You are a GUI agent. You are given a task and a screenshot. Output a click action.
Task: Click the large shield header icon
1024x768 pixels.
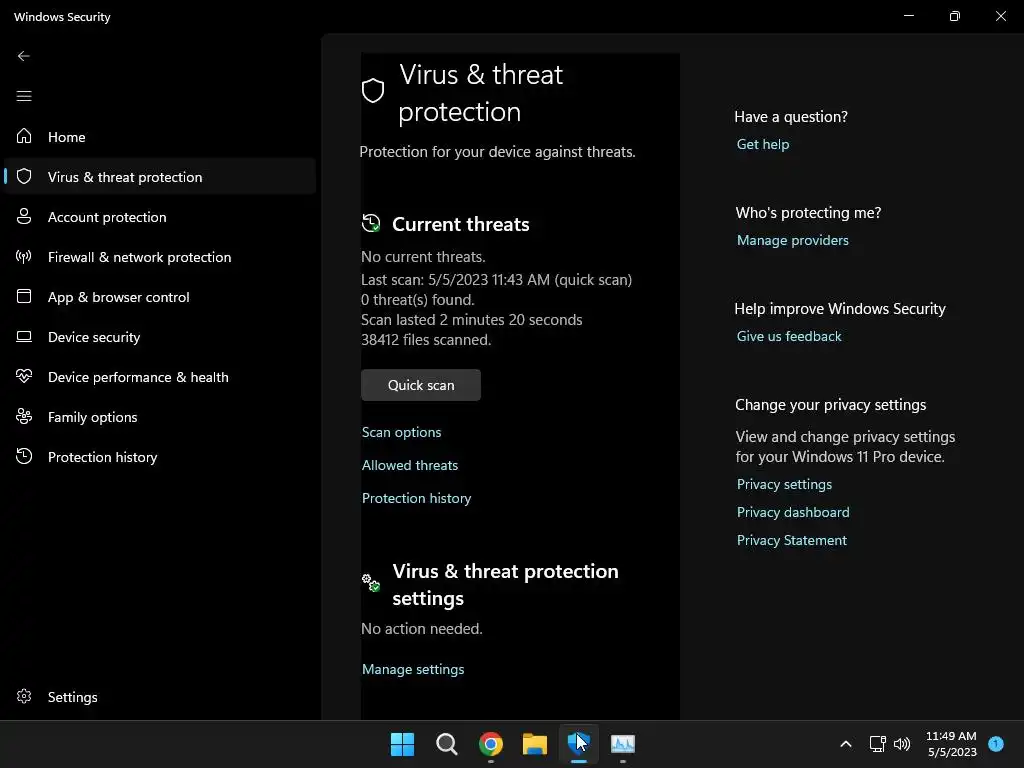(x=373, y=91)
